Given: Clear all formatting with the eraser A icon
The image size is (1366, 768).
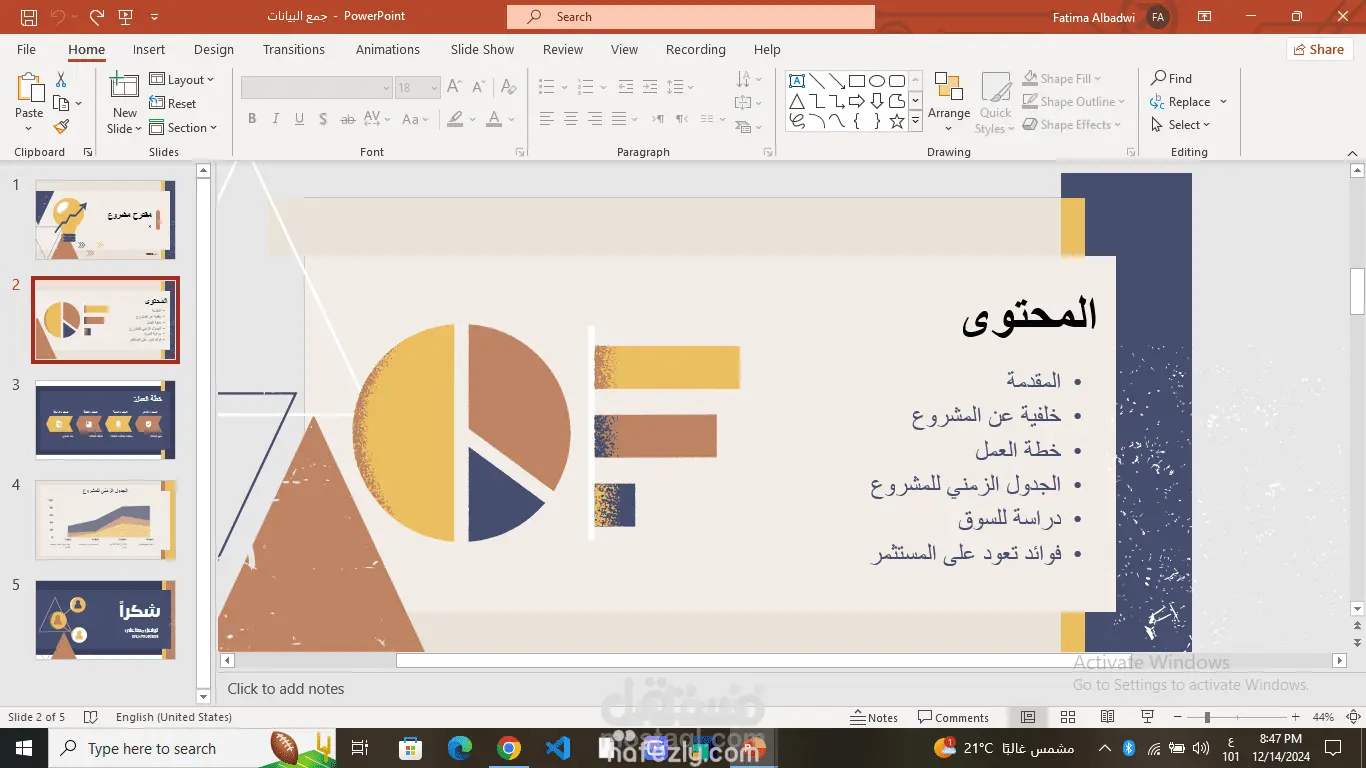Looking at the screenshot, I should pyautogui.click(x=507, y=87).
